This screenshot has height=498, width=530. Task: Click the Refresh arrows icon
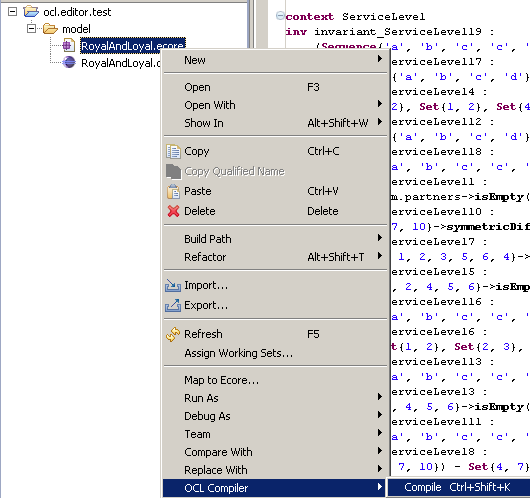point(173,334)
